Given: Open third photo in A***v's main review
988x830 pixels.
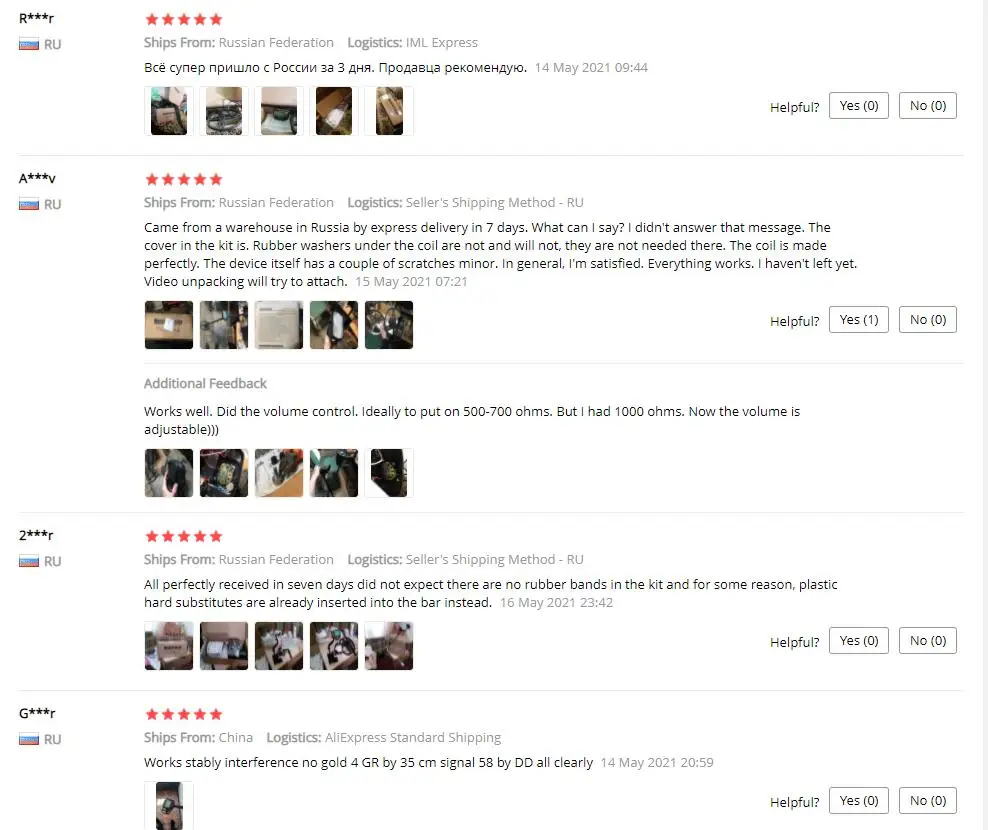Looking at the screenshot, I should coord(279,325).
